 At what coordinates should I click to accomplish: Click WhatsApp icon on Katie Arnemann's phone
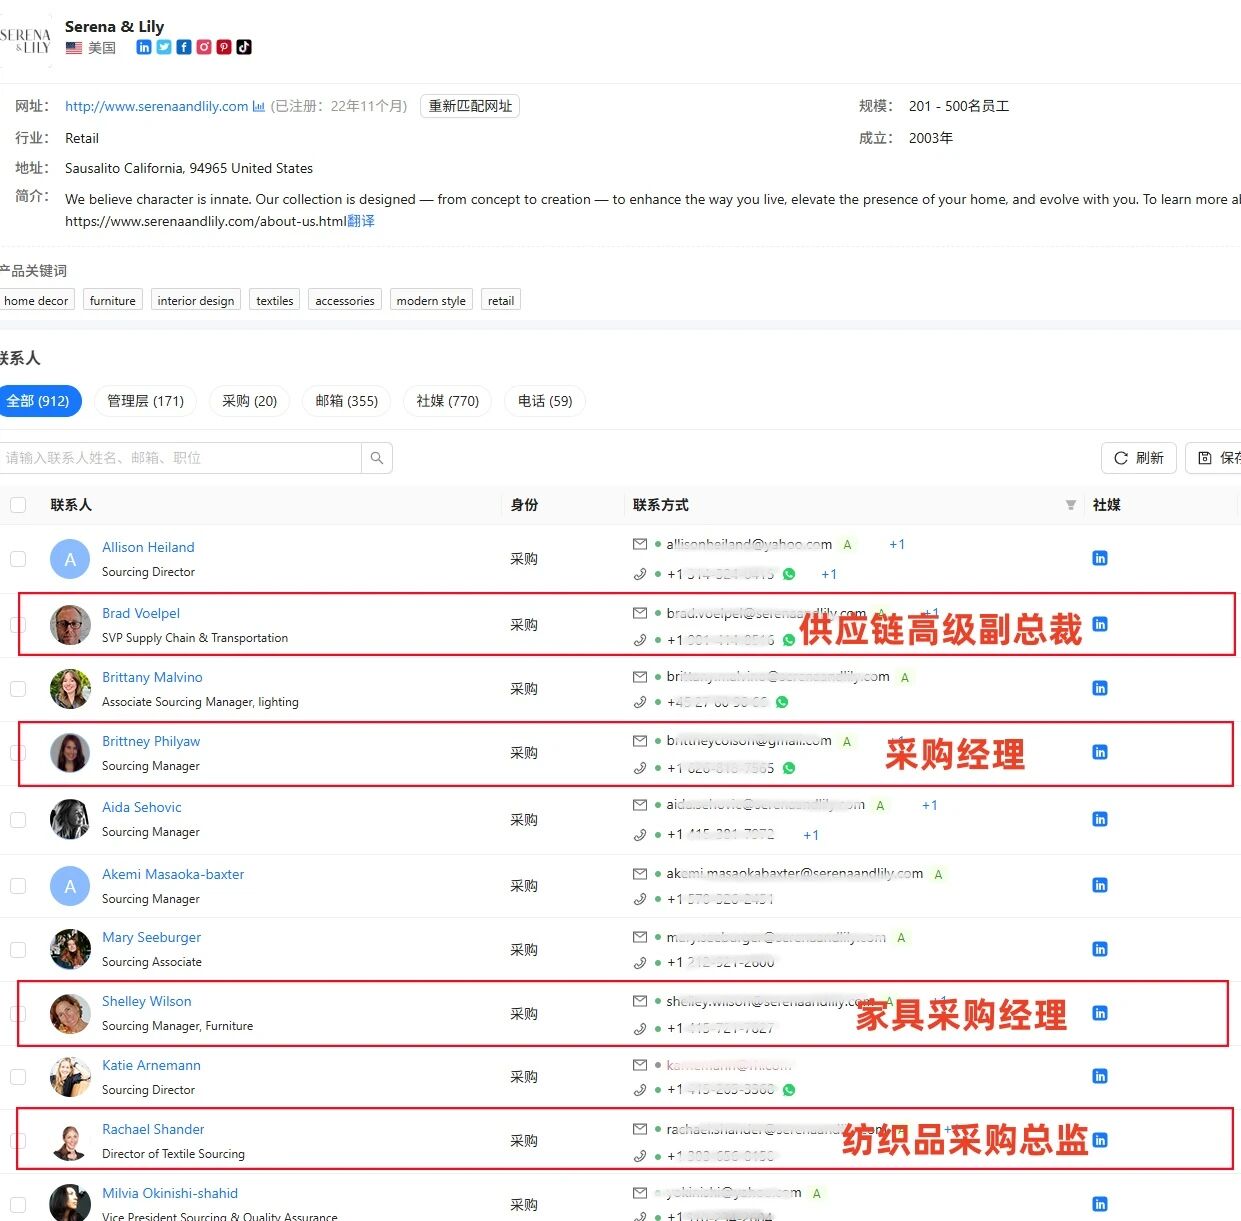click(789, 1090)
